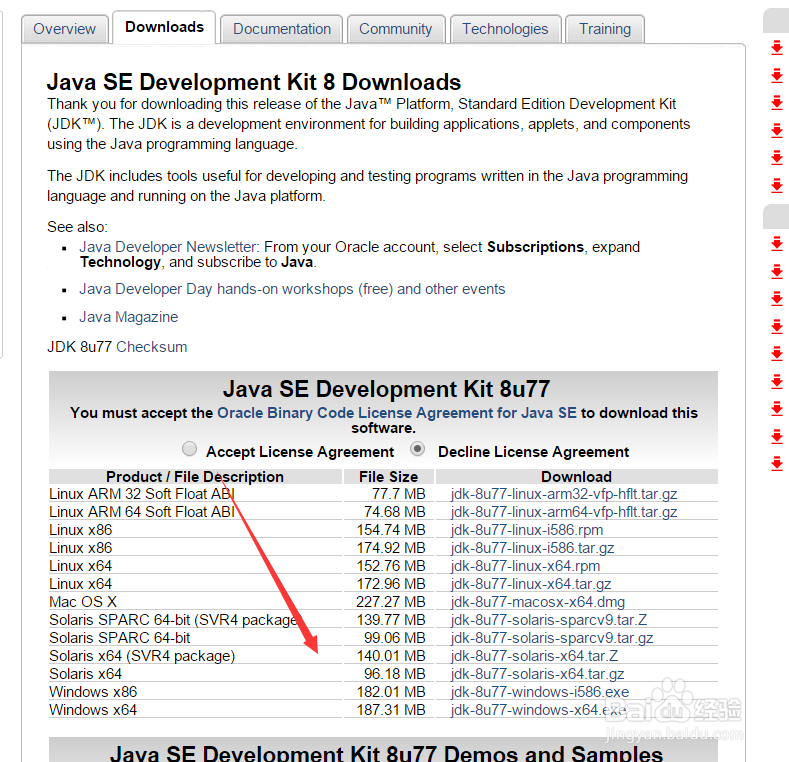Switch to the Training tab
Screen dimensions: 789x762
click(x=605, y=29)
